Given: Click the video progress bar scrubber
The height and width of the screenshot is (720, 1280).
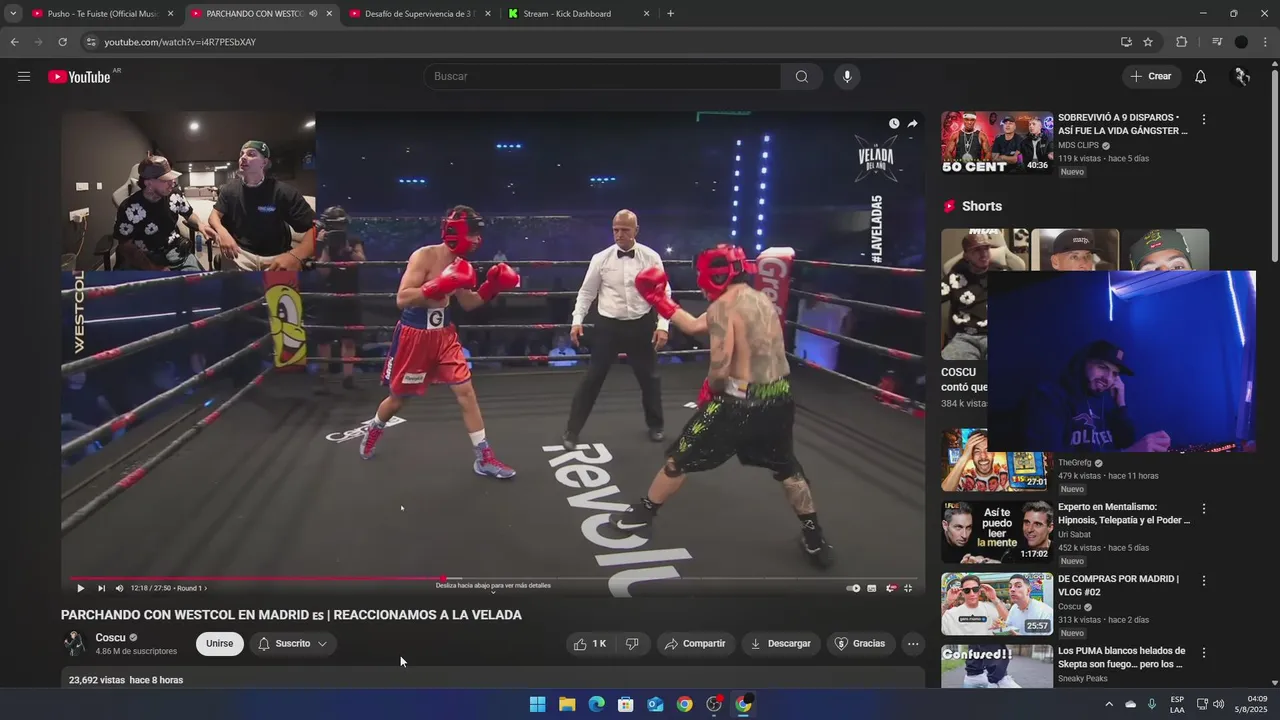Looking at the screenshot, I should point(444,578).
